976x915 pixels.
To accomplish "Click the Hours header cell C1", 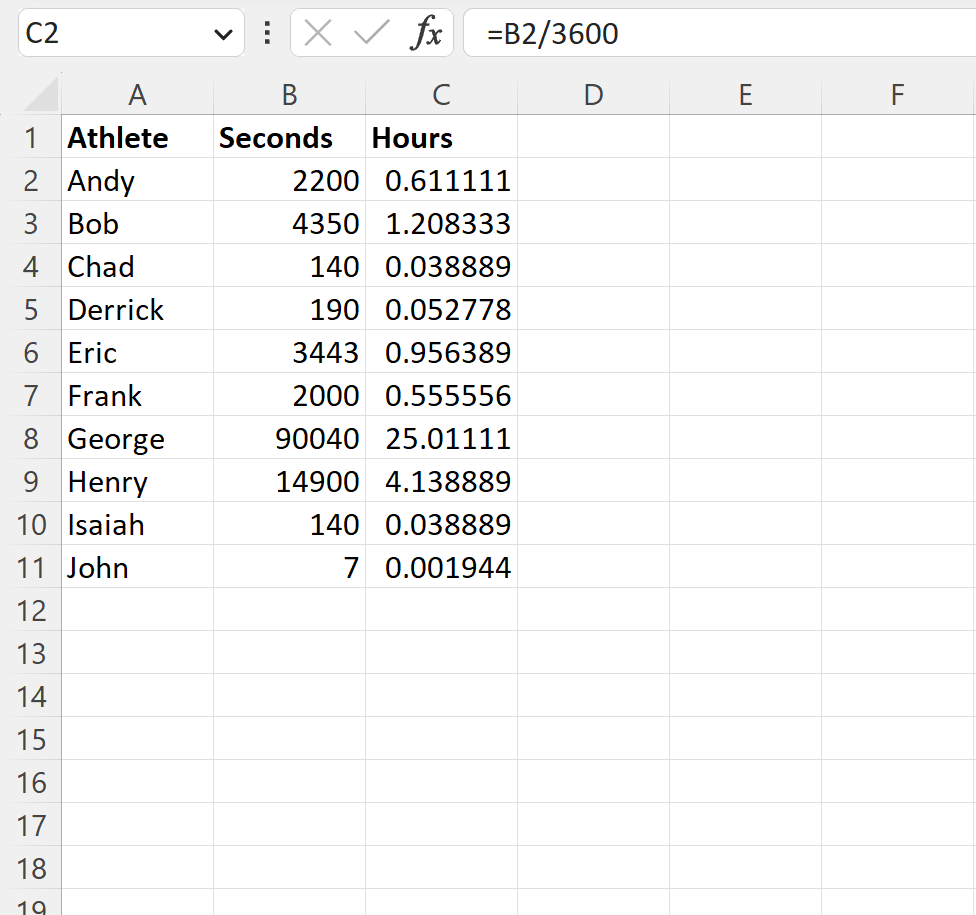I will pyautogui.click(x=441, y=137).
